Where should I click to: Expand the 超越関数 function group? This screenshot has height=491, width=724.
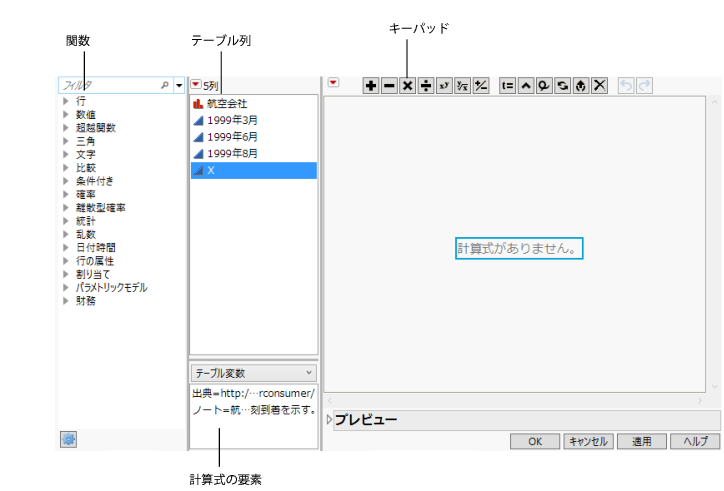(66, 127)
